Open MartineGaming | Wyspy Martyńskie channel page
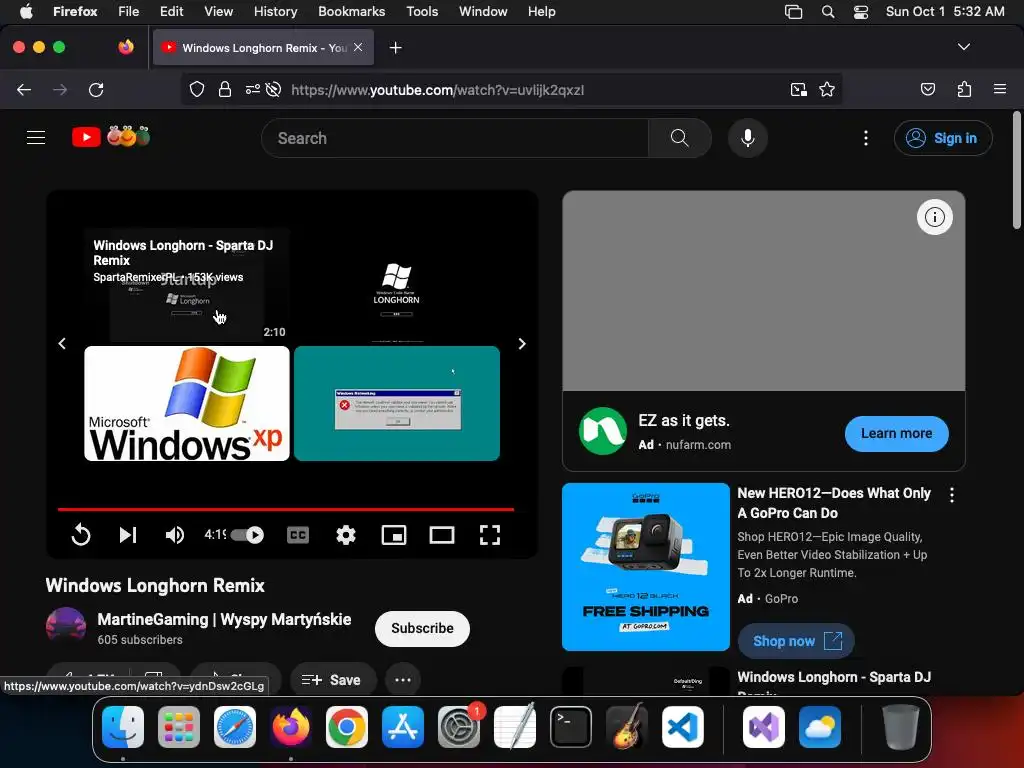The width and height of the screenshot is (1024, 768). (x=224, y=619)
